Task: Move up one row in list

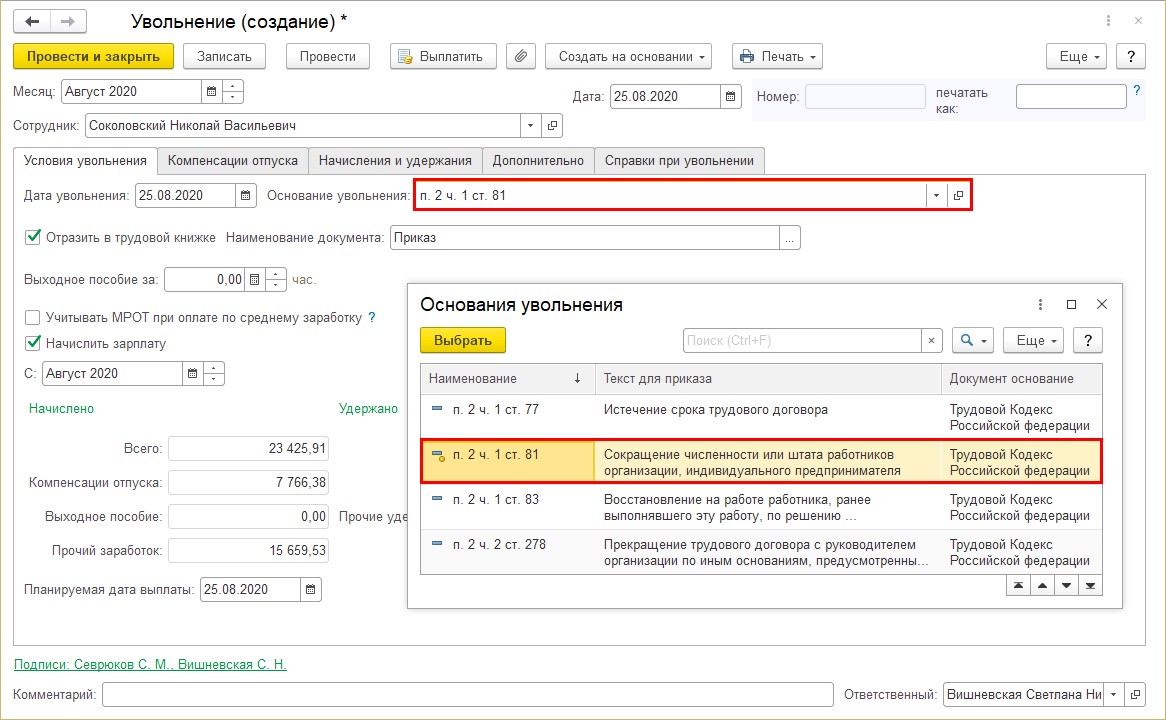Action: 1043,586
